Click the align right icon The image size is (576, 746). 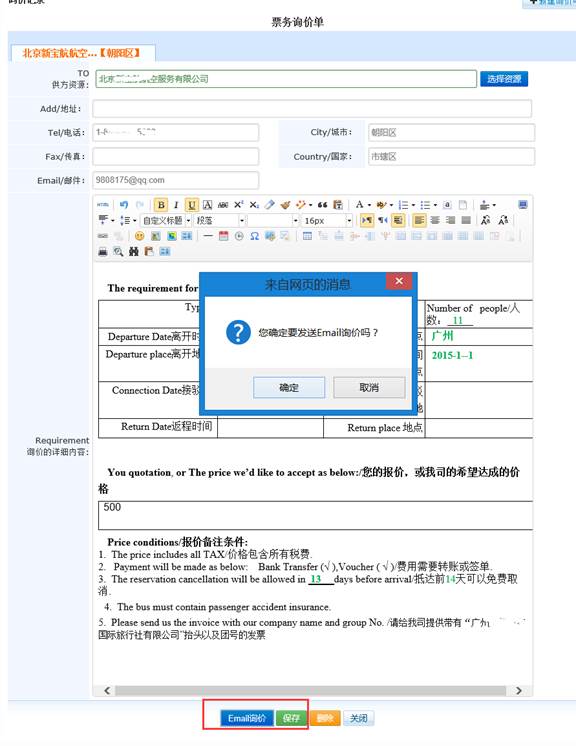(450, 220)
